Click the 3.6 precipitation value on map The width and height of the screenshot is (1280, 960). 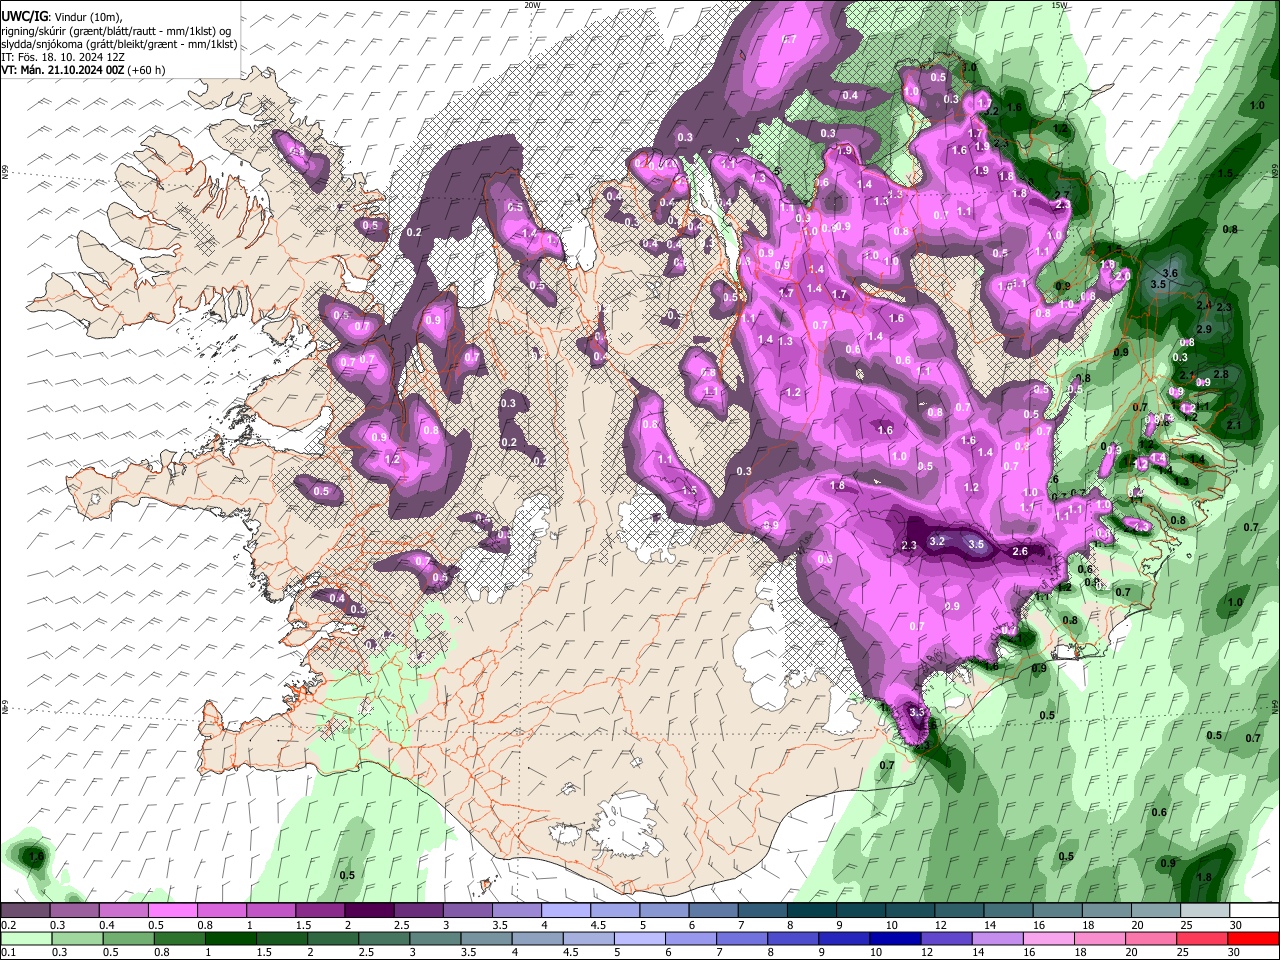(1172, 273)
